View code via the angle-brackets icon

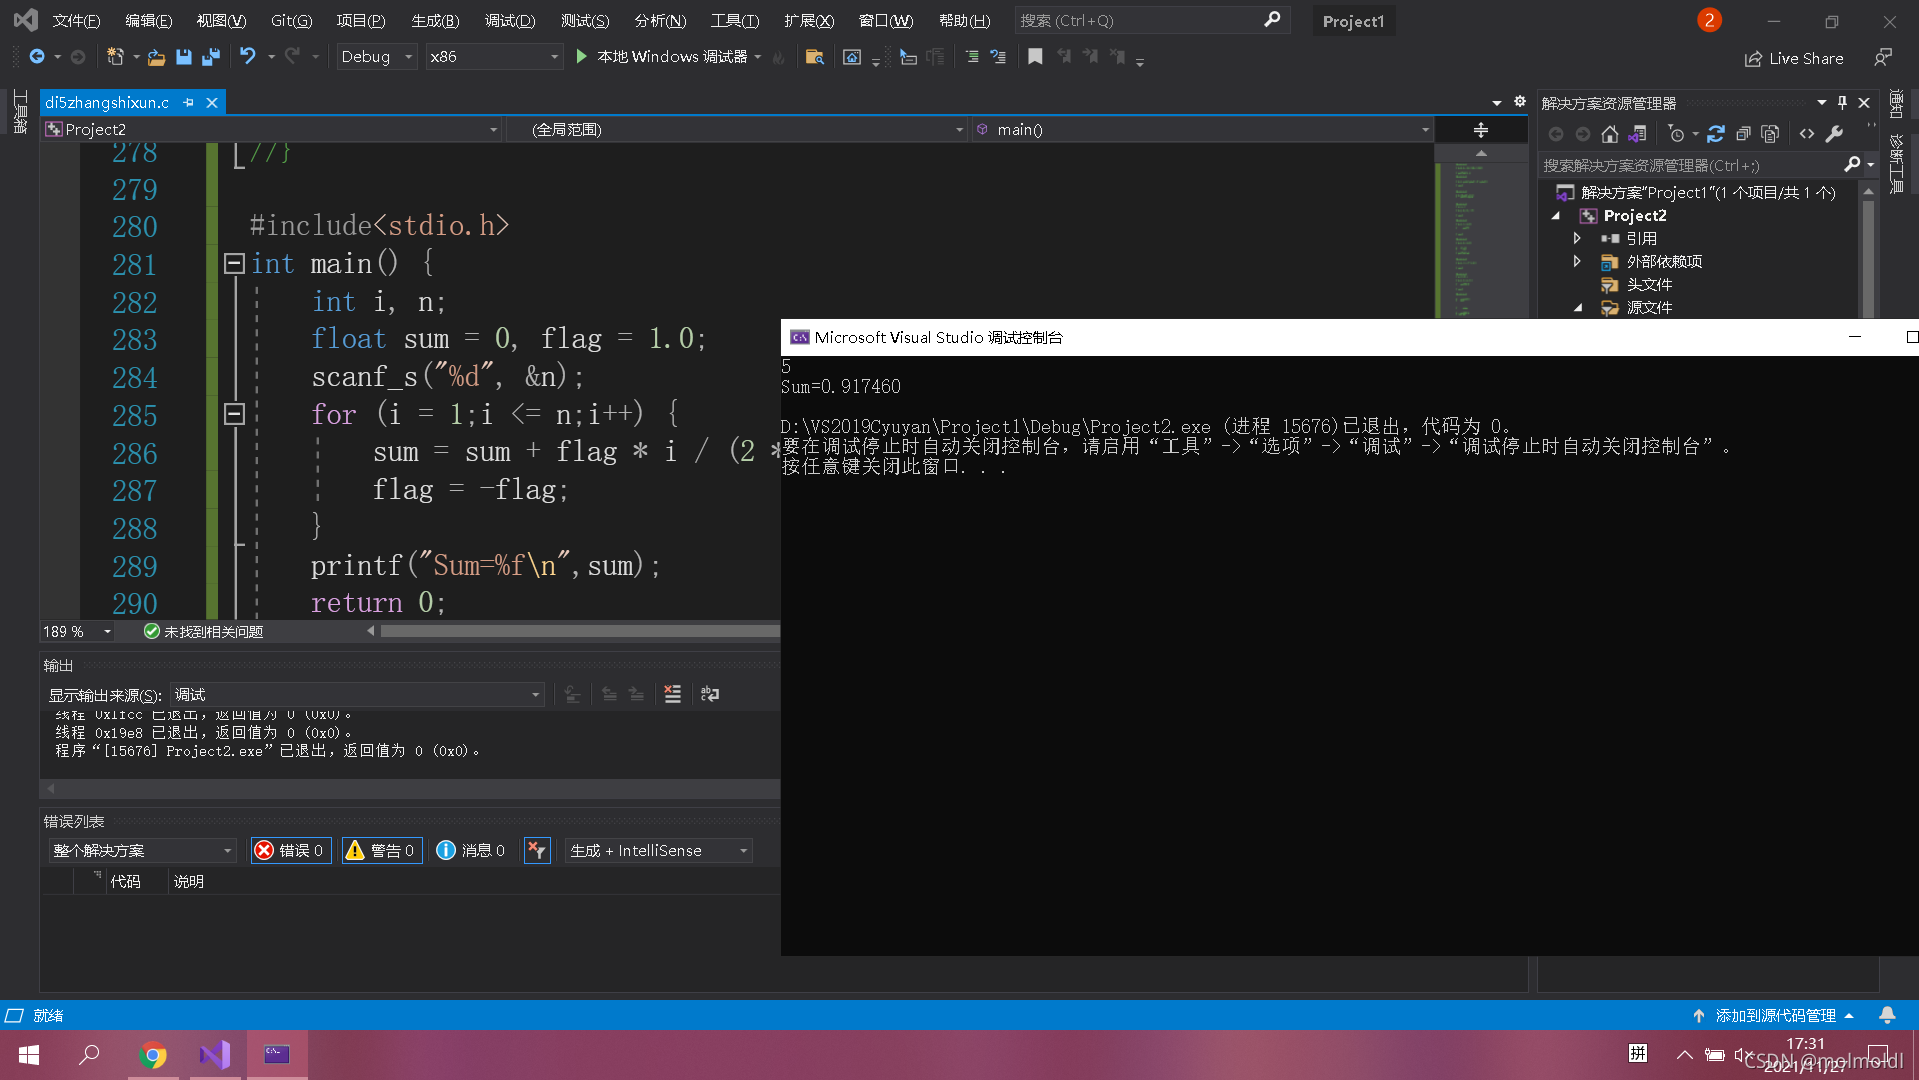click(1807, 134)
